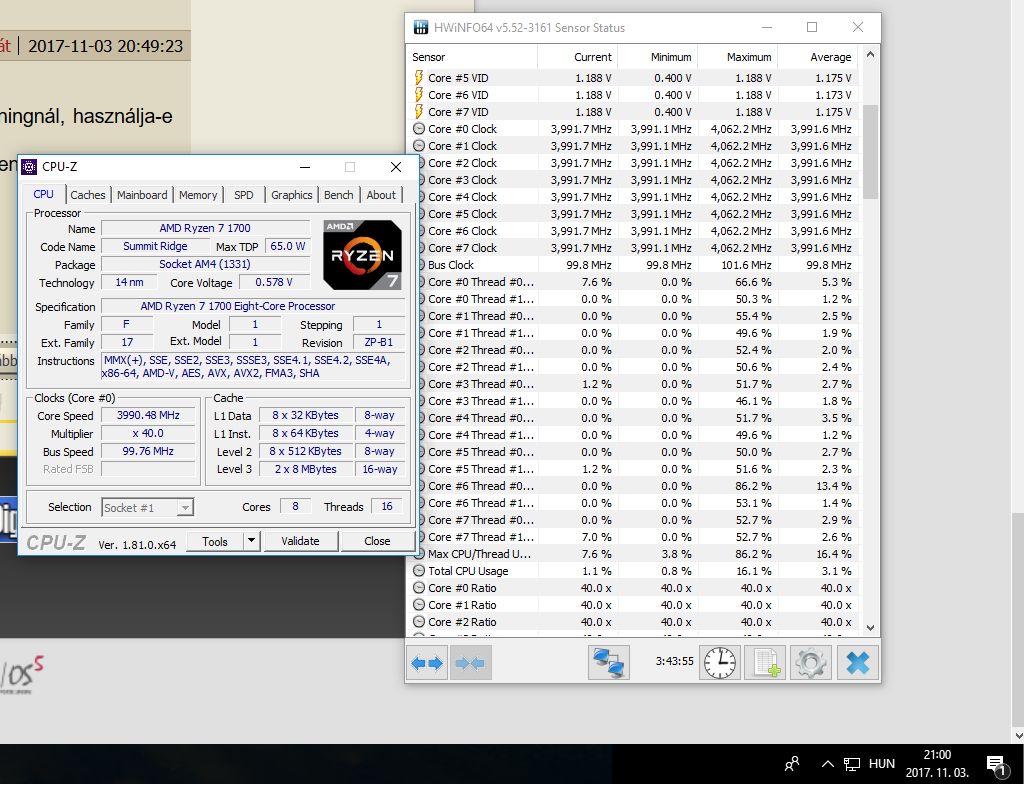Click the browser page scrollbar down arrow
Image resolution: width=1024 pixels, height=791 pixels.
pyautogui.click(x=1018, y=735)
